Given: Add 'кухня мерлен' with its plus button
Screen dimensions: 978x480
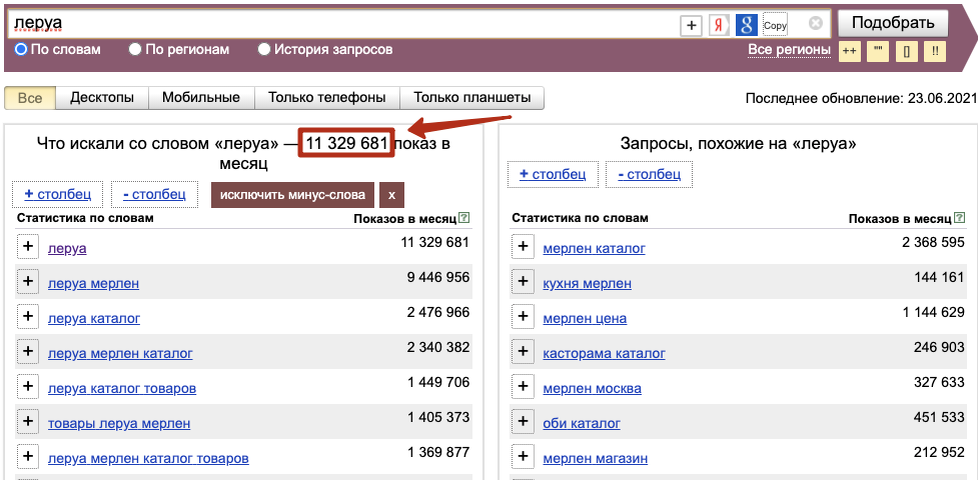Looking at the screenshot, I should point(523,282).
